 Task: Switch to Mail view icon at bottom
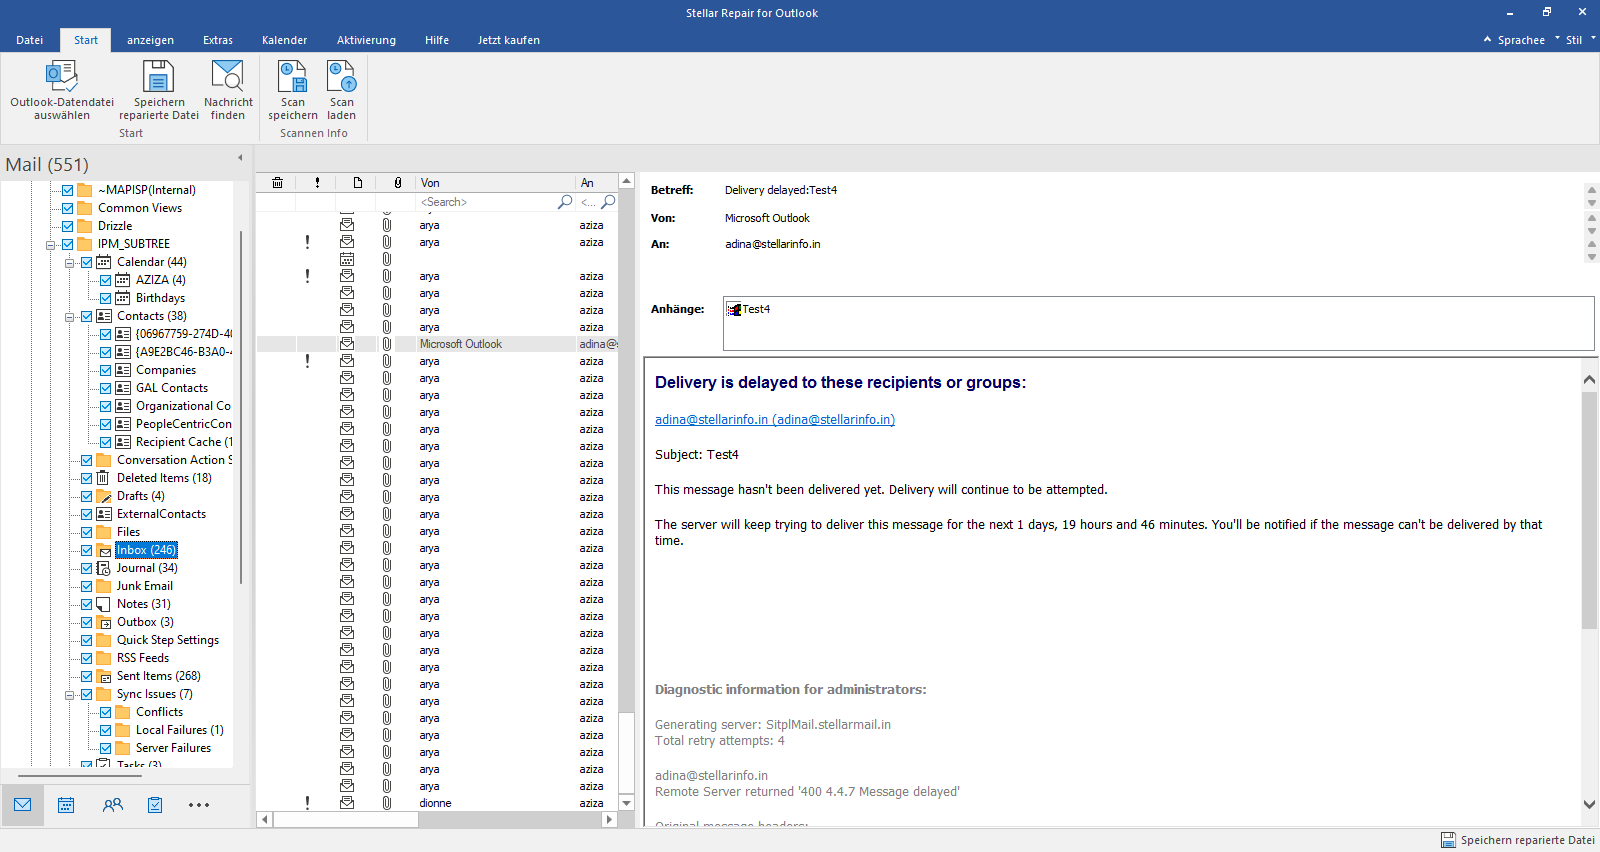pyautogui.click(x=23, y=805)
